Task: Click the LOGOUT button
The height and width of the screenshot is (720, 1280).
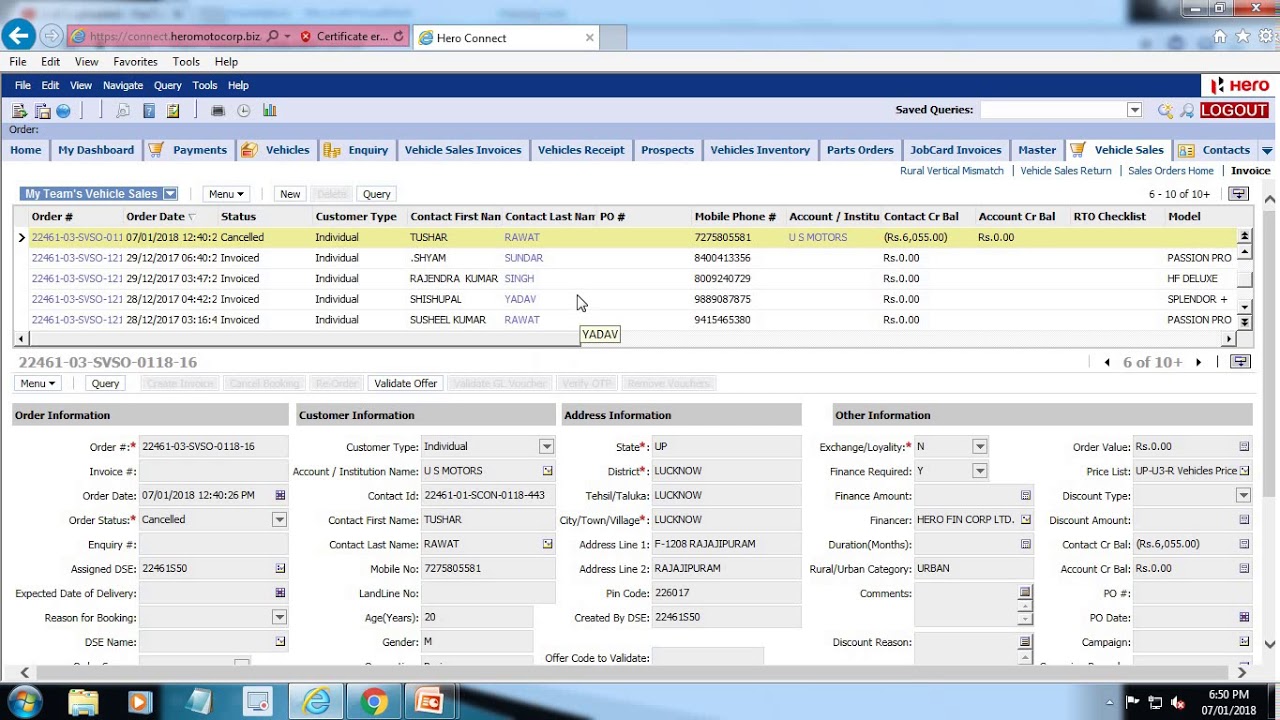Action: [1234, 110]
